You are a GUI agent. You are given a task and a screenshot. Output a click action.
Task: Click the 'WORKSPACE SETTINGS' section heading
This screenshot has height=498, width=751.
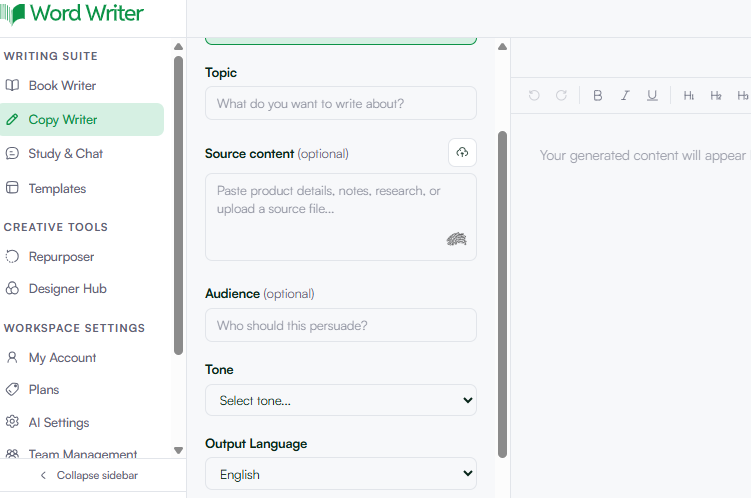(74, 328)
